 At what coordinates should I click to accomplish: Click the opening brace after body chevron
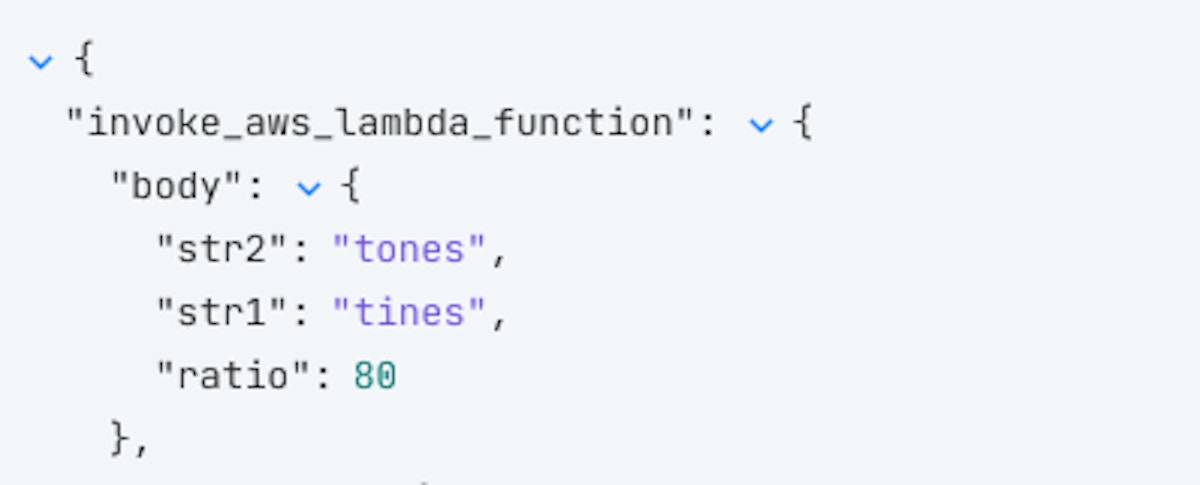click(349, 188)
